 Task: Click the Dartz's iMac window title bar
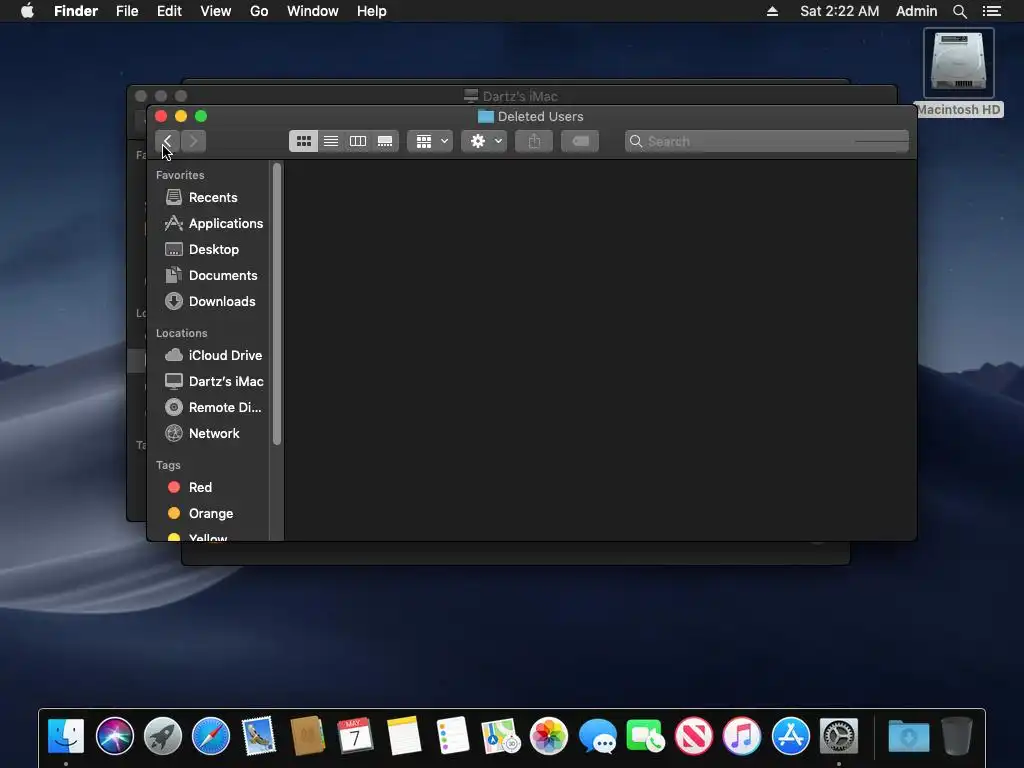[512, 96]
